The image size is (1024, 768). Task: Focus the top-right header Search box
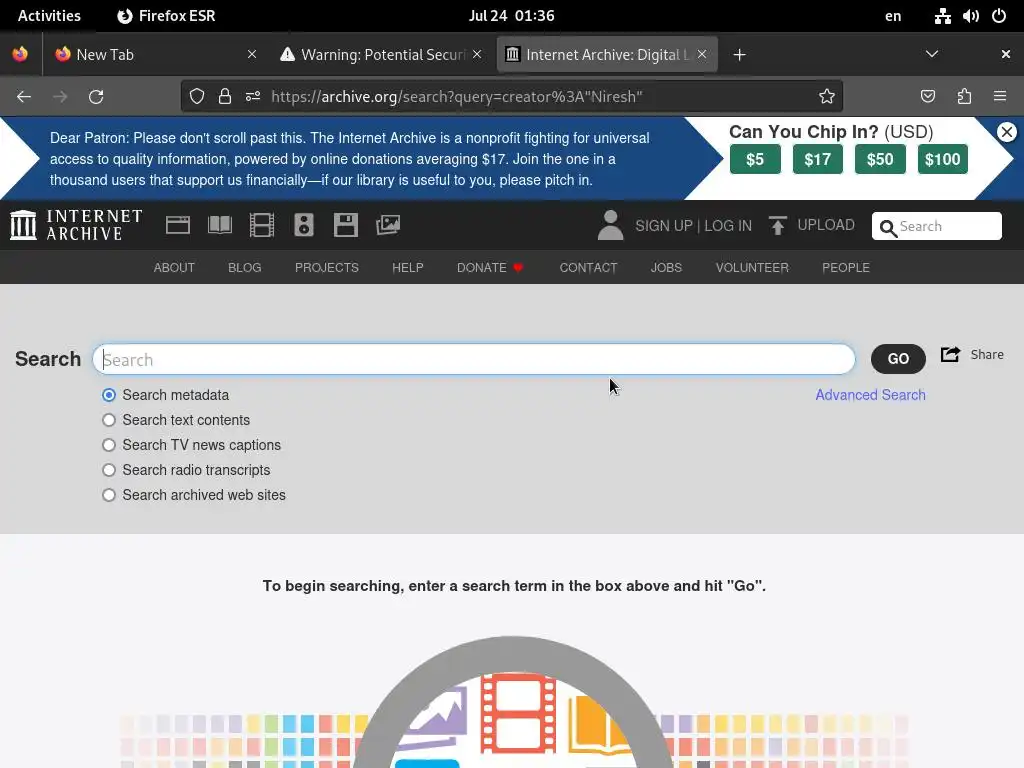936,226
